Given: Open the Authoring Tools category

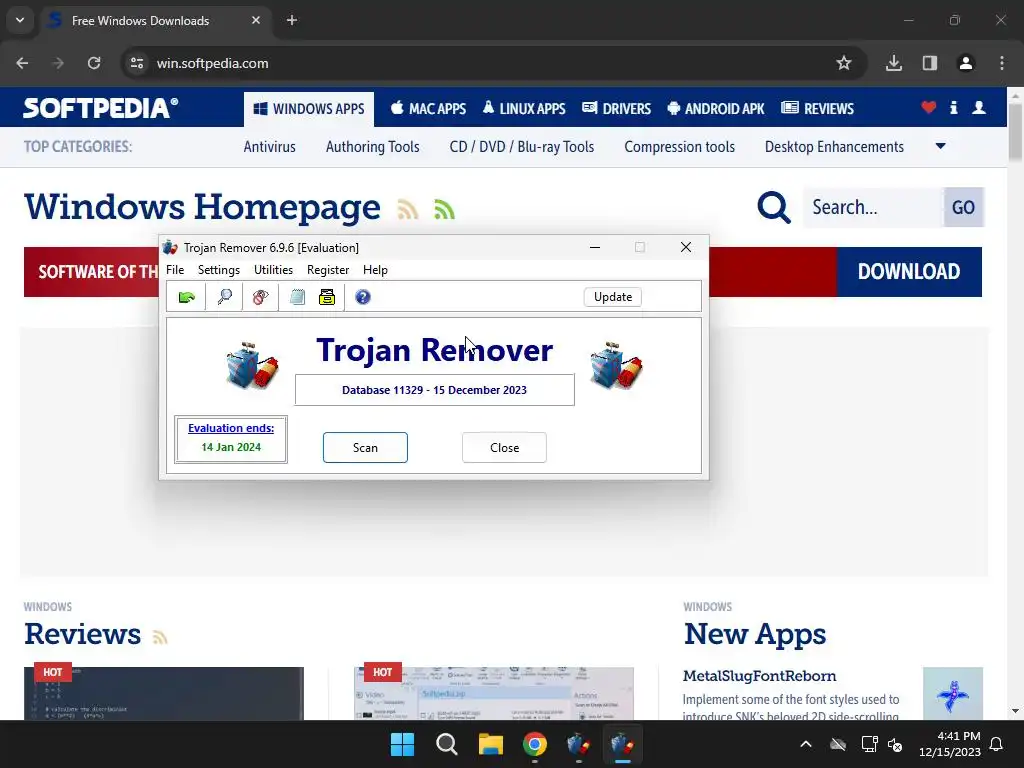Looking at the screenshot, I should [373, 147].
